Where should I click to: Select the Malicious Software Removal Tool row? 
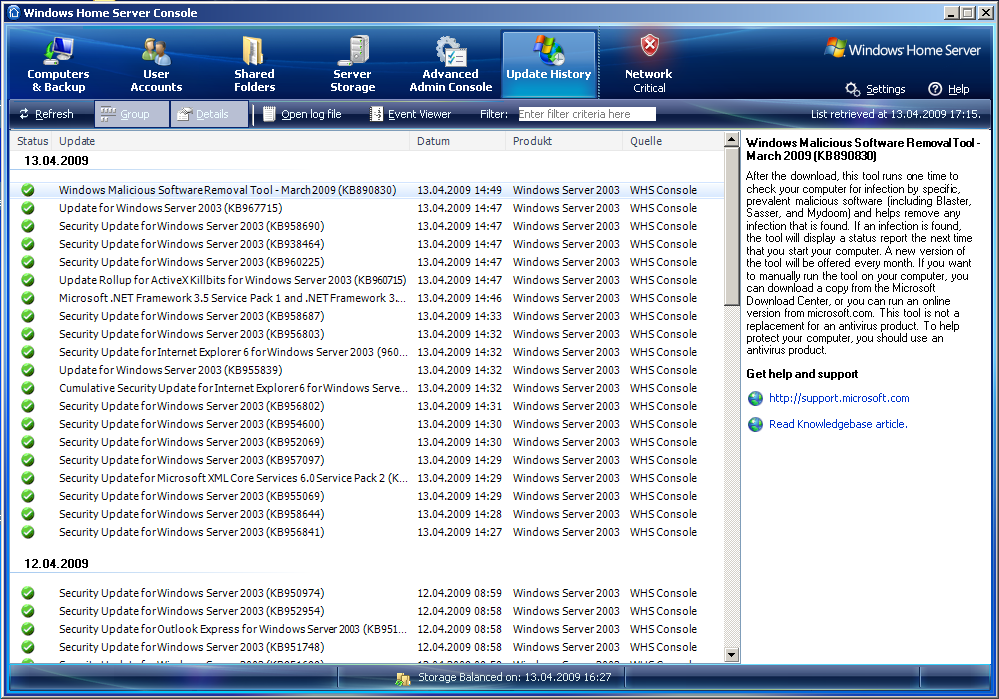click(366, 190)
